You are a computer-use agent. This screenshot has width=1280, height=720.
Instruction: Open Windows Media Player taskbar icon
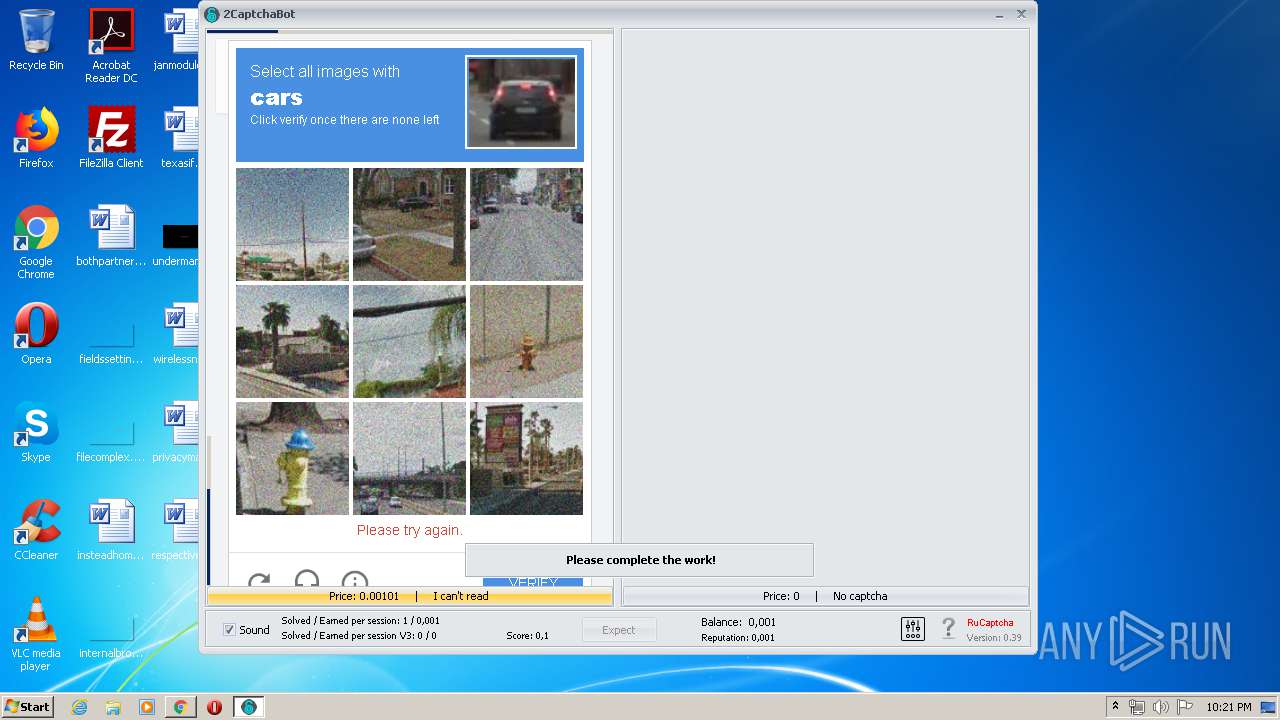[x=146, y=707]
